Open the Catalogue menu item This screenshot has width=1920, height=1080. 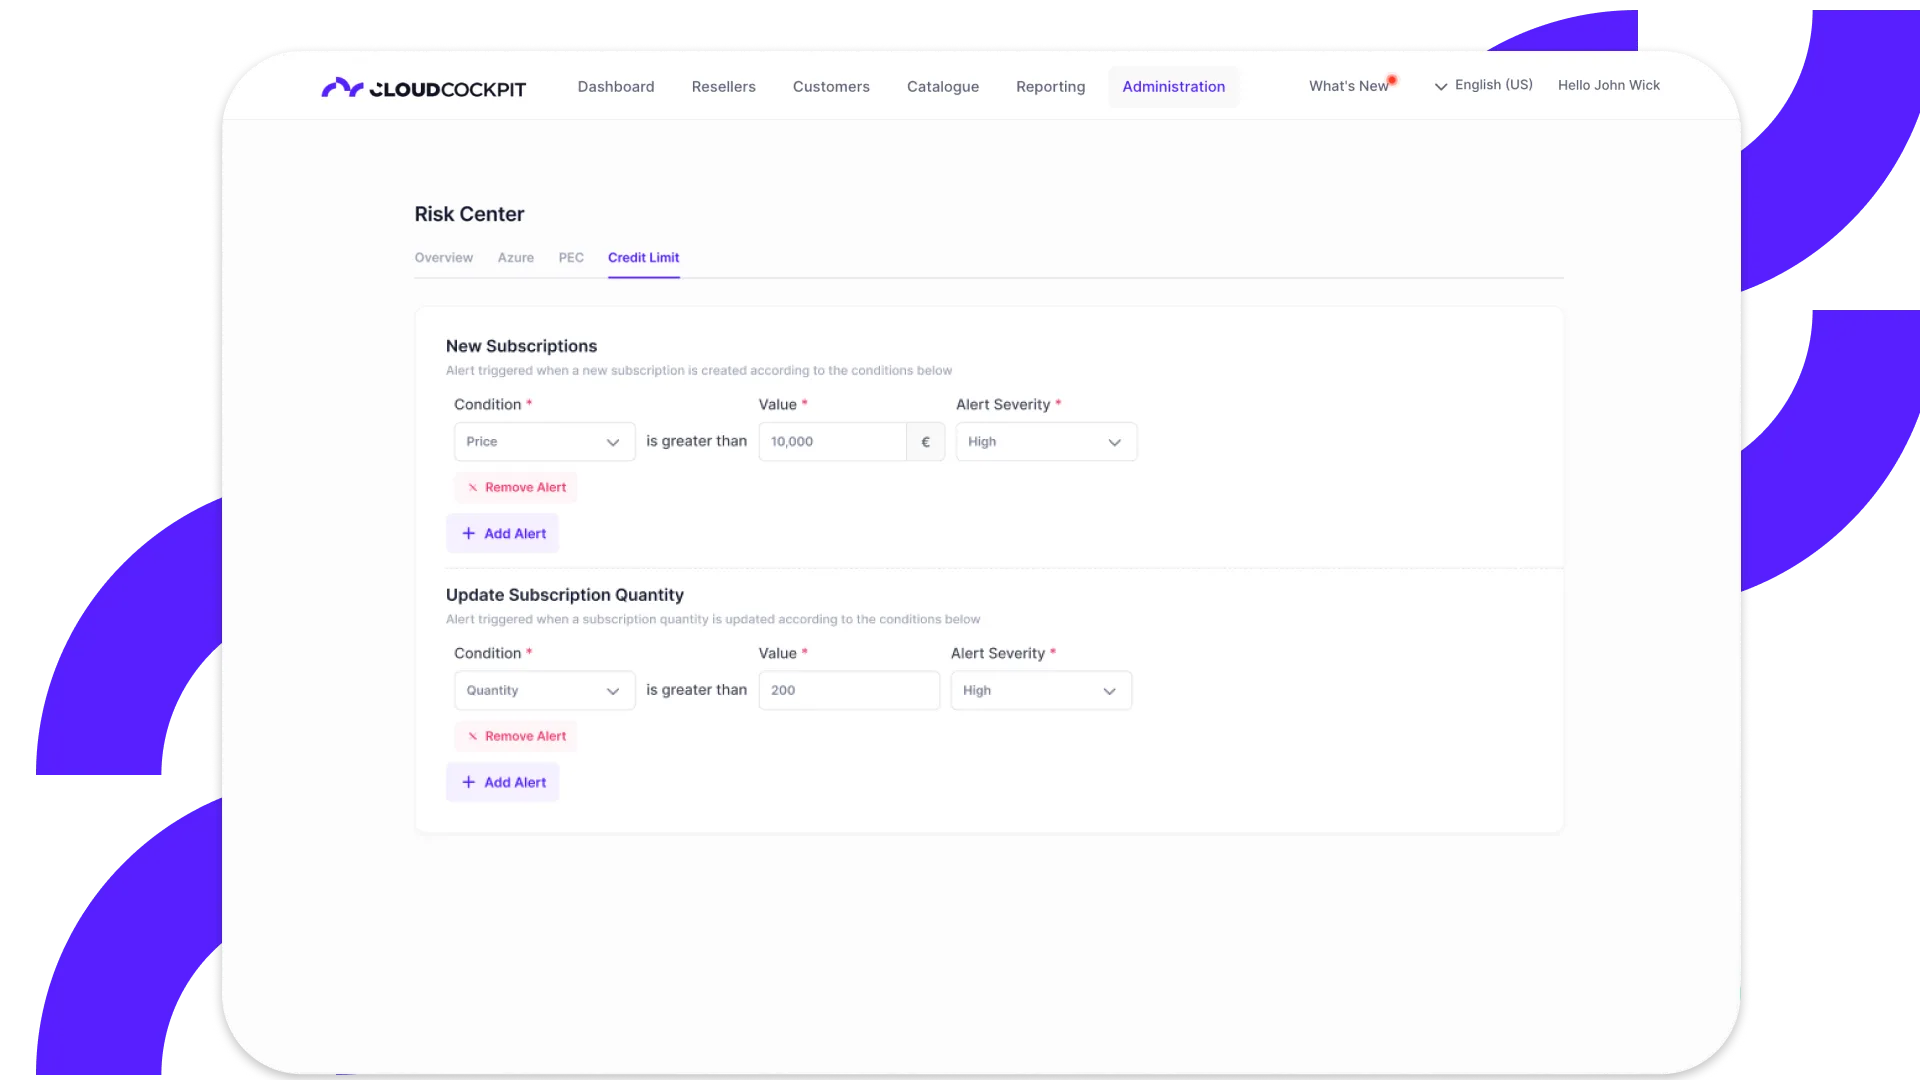(942, 87)
